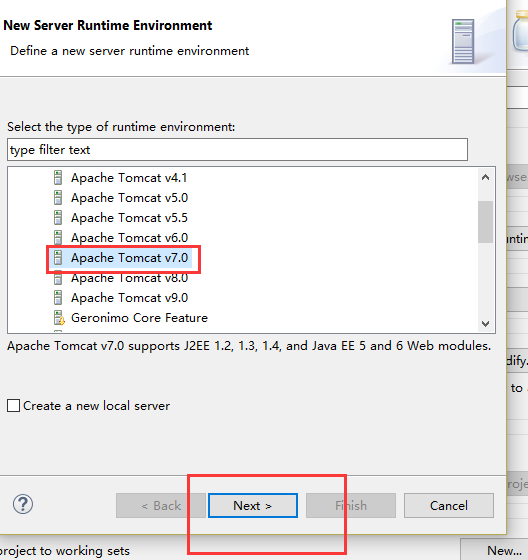The image size is (528, 560).
Task: Click the server icon beside Apache Tomcat v7.0
Action: [x=58, y=258]
